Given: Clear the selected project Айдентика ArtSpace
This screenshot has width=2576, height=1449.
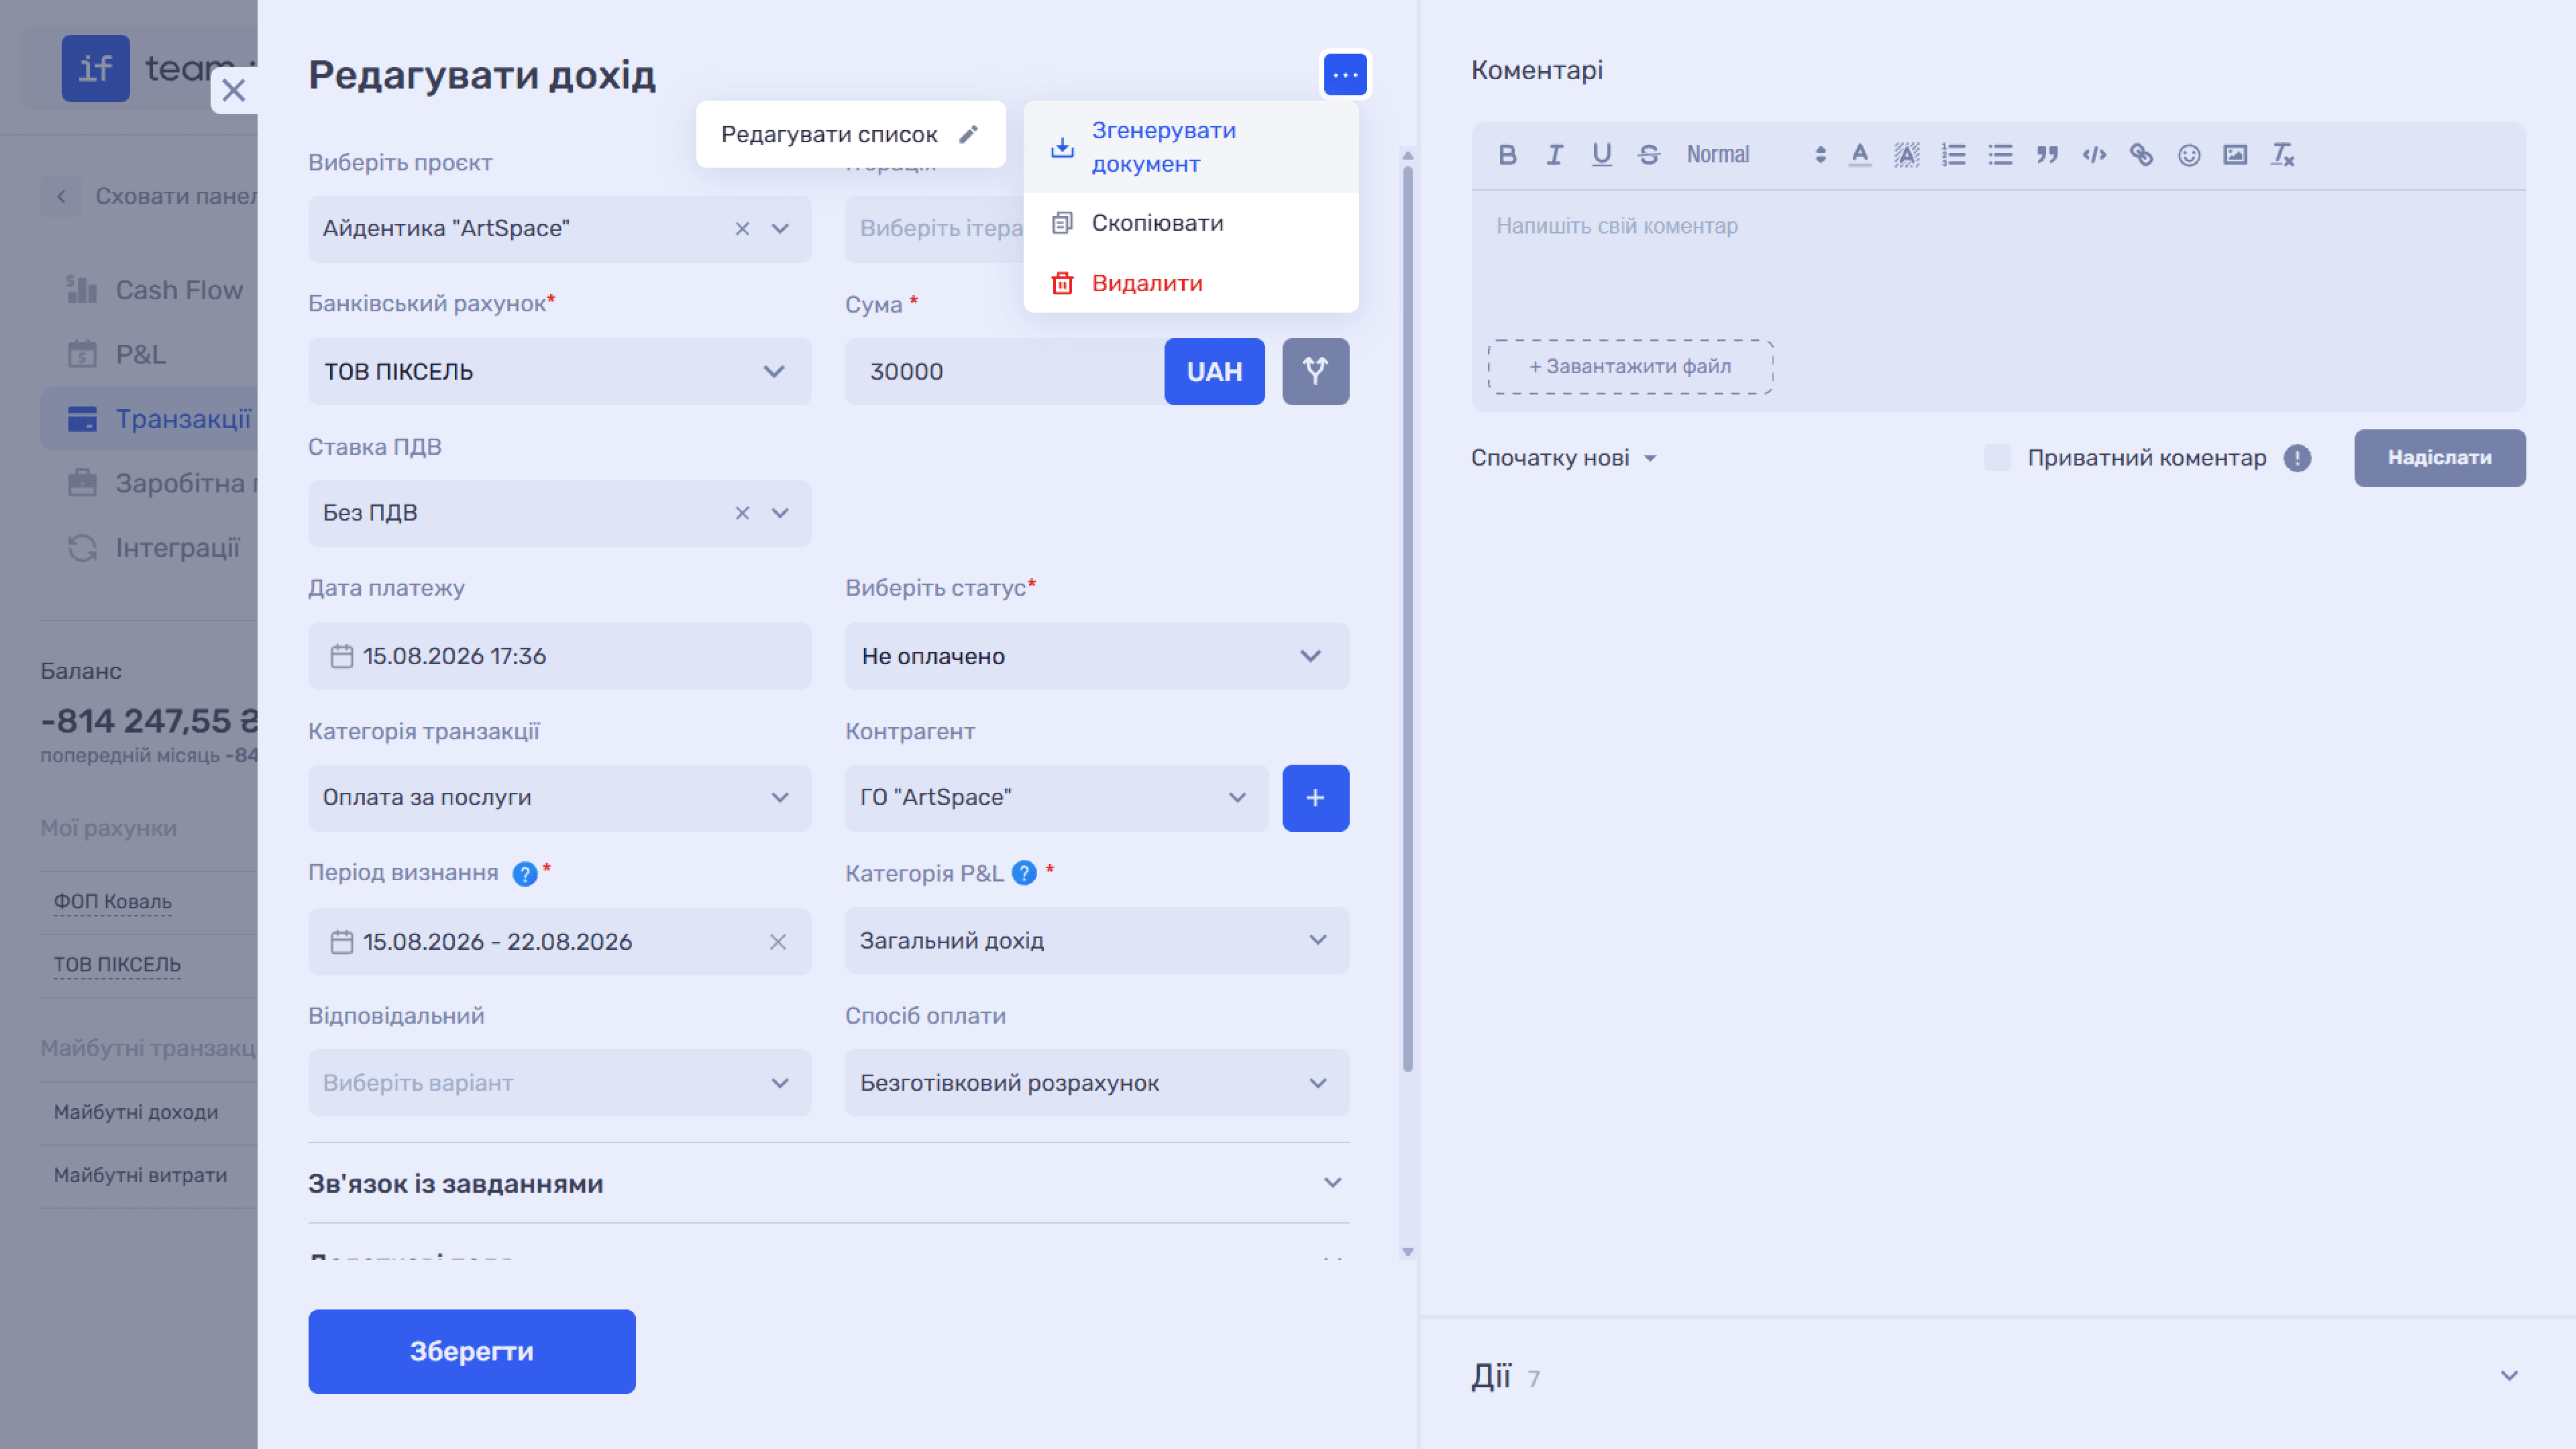Looking at the screenshot, I should pyautogui.click(x=742, y=229).
